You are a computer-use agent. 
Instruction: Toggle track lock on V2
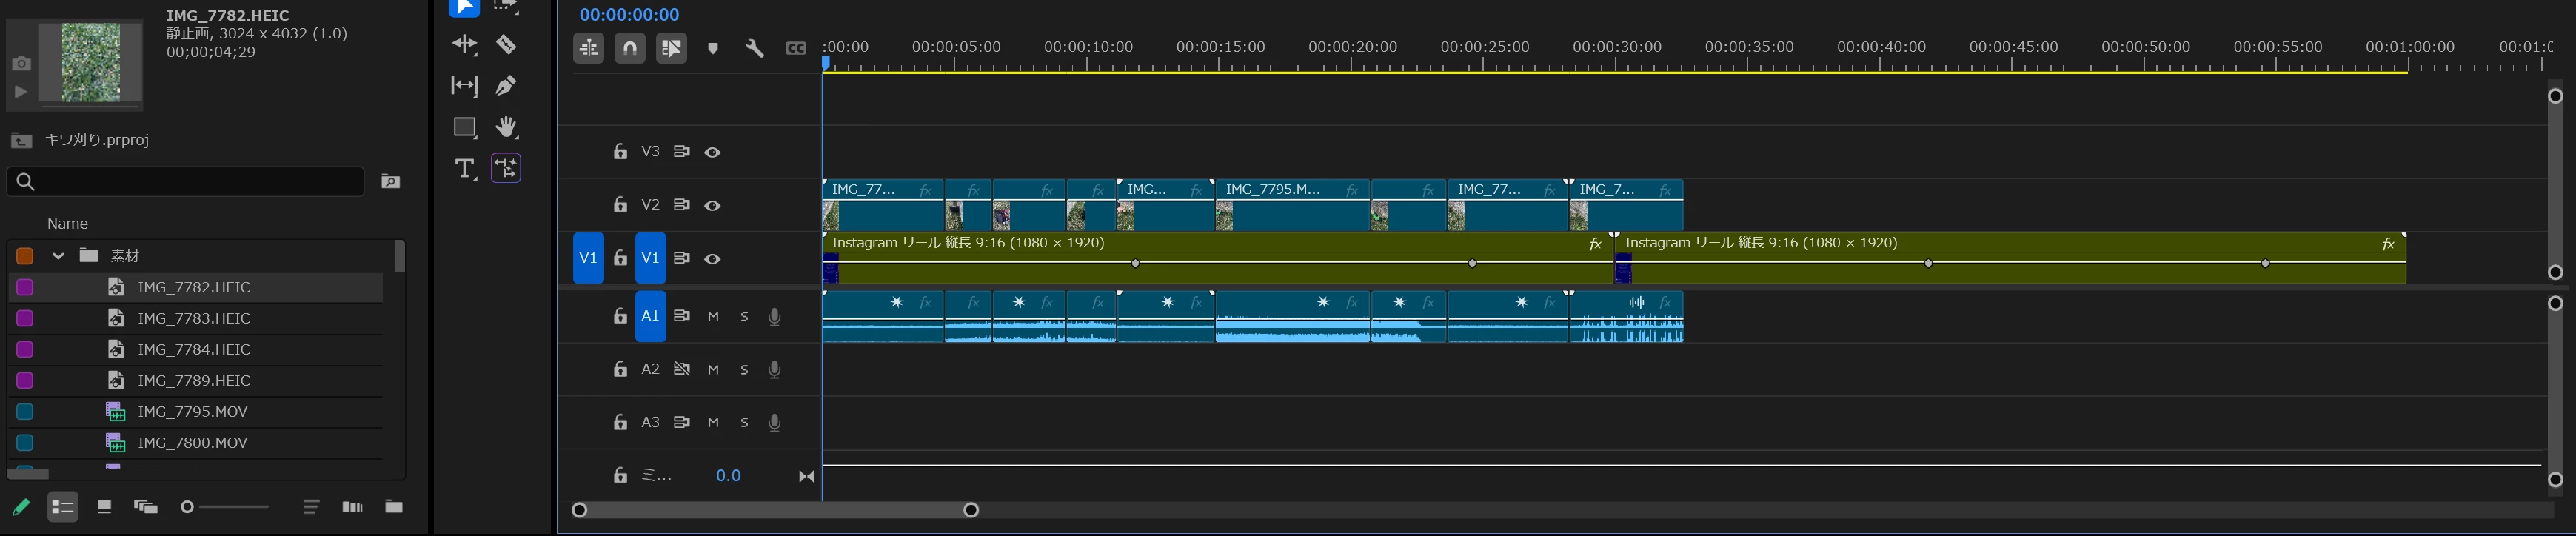pyautogui.click(x=620, y=204)
